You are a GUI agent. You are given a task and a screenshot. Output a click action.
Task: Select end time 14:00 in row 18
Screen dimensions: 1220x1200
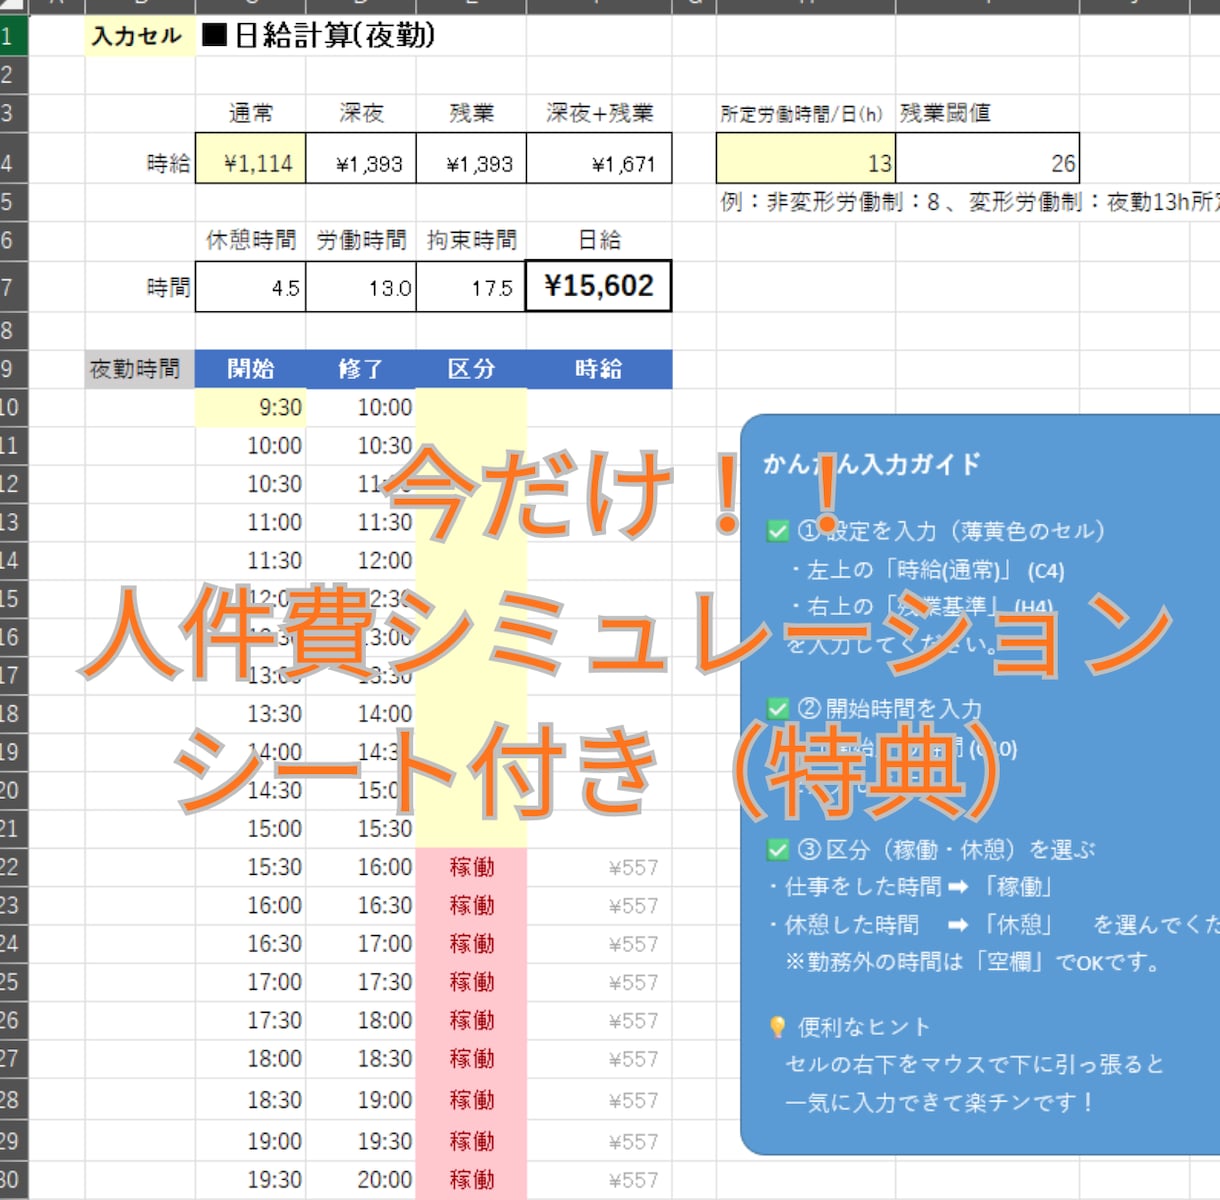(361, 714)
